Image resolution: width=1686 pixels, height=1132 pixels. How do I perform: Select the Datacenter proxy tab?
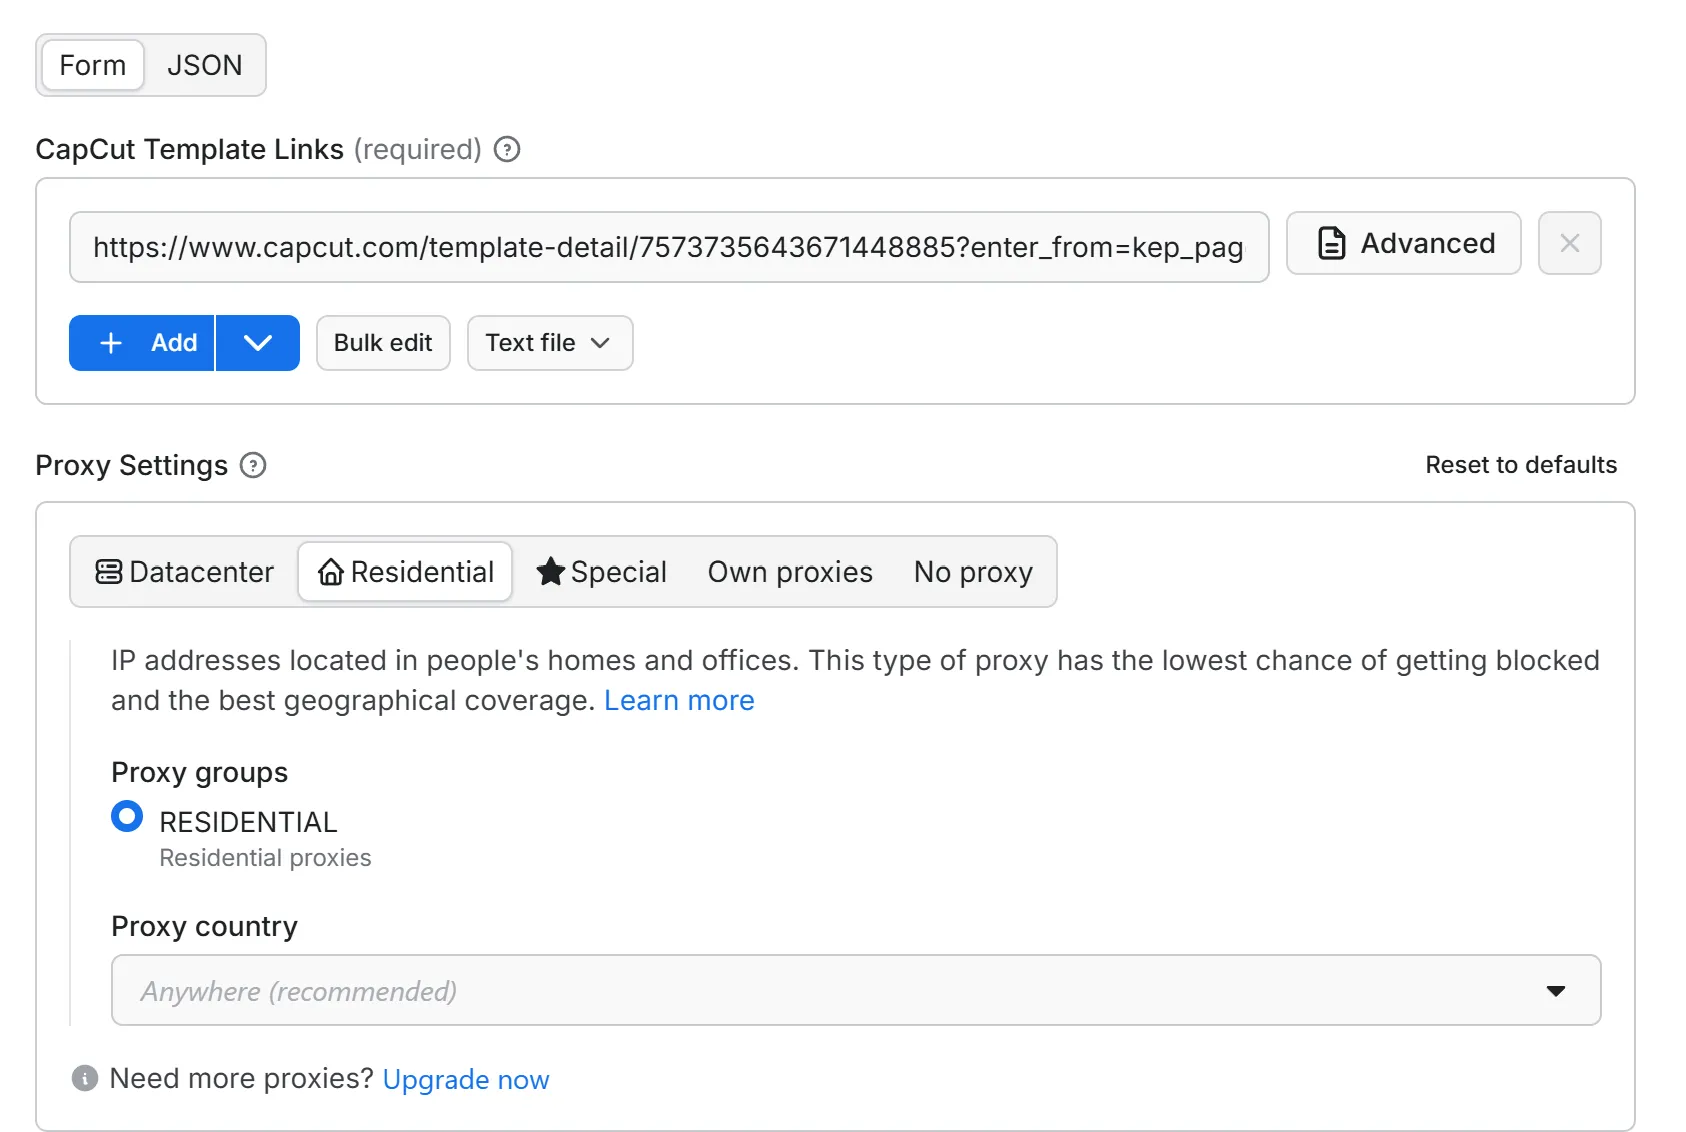[x=185, y=572]
